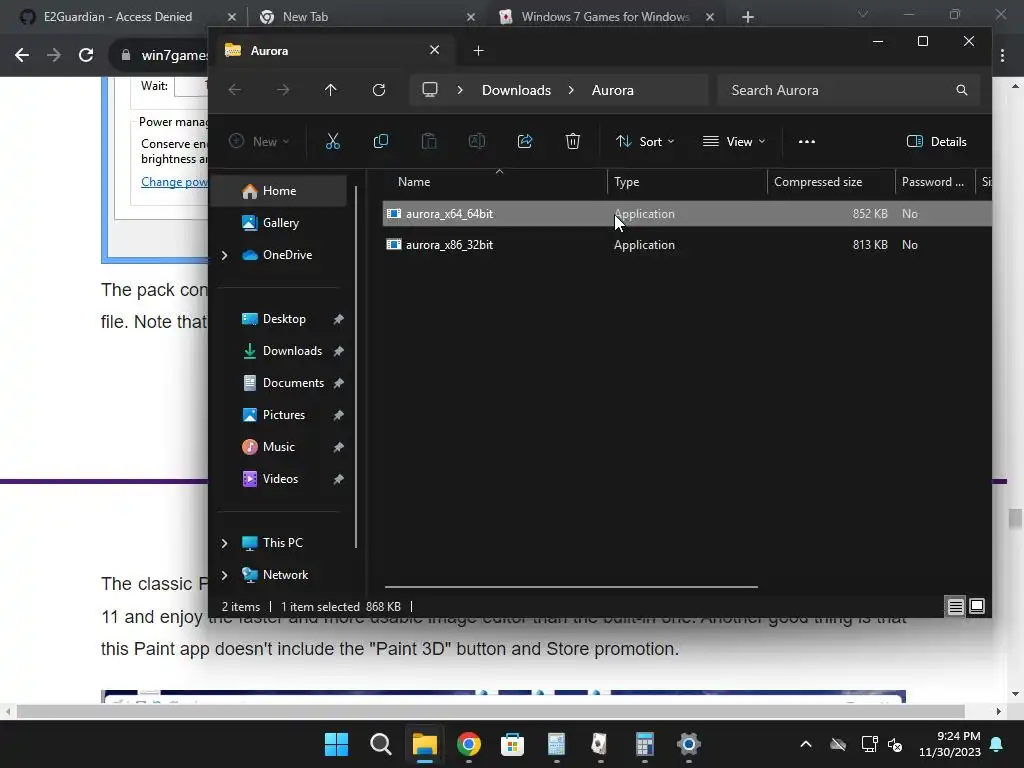
Task: Open Gallery in navigation pane
Action: click(281, 223)
